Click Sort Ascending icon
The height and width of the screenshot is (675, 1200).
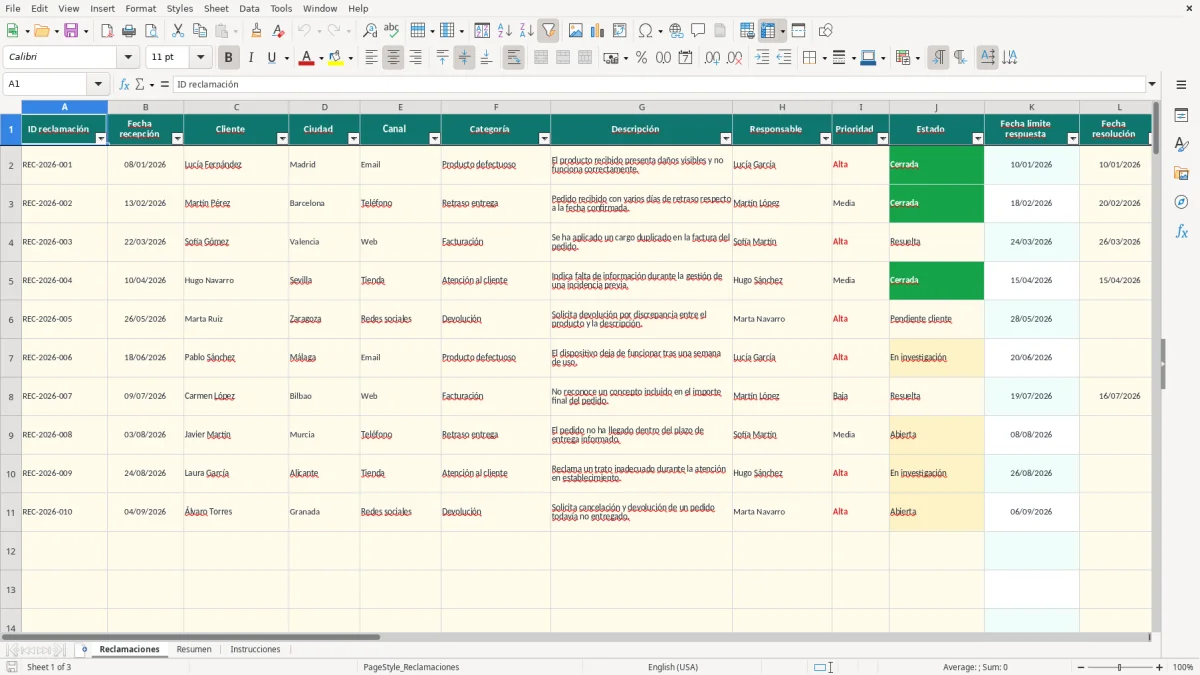click(x=504, y=31)
